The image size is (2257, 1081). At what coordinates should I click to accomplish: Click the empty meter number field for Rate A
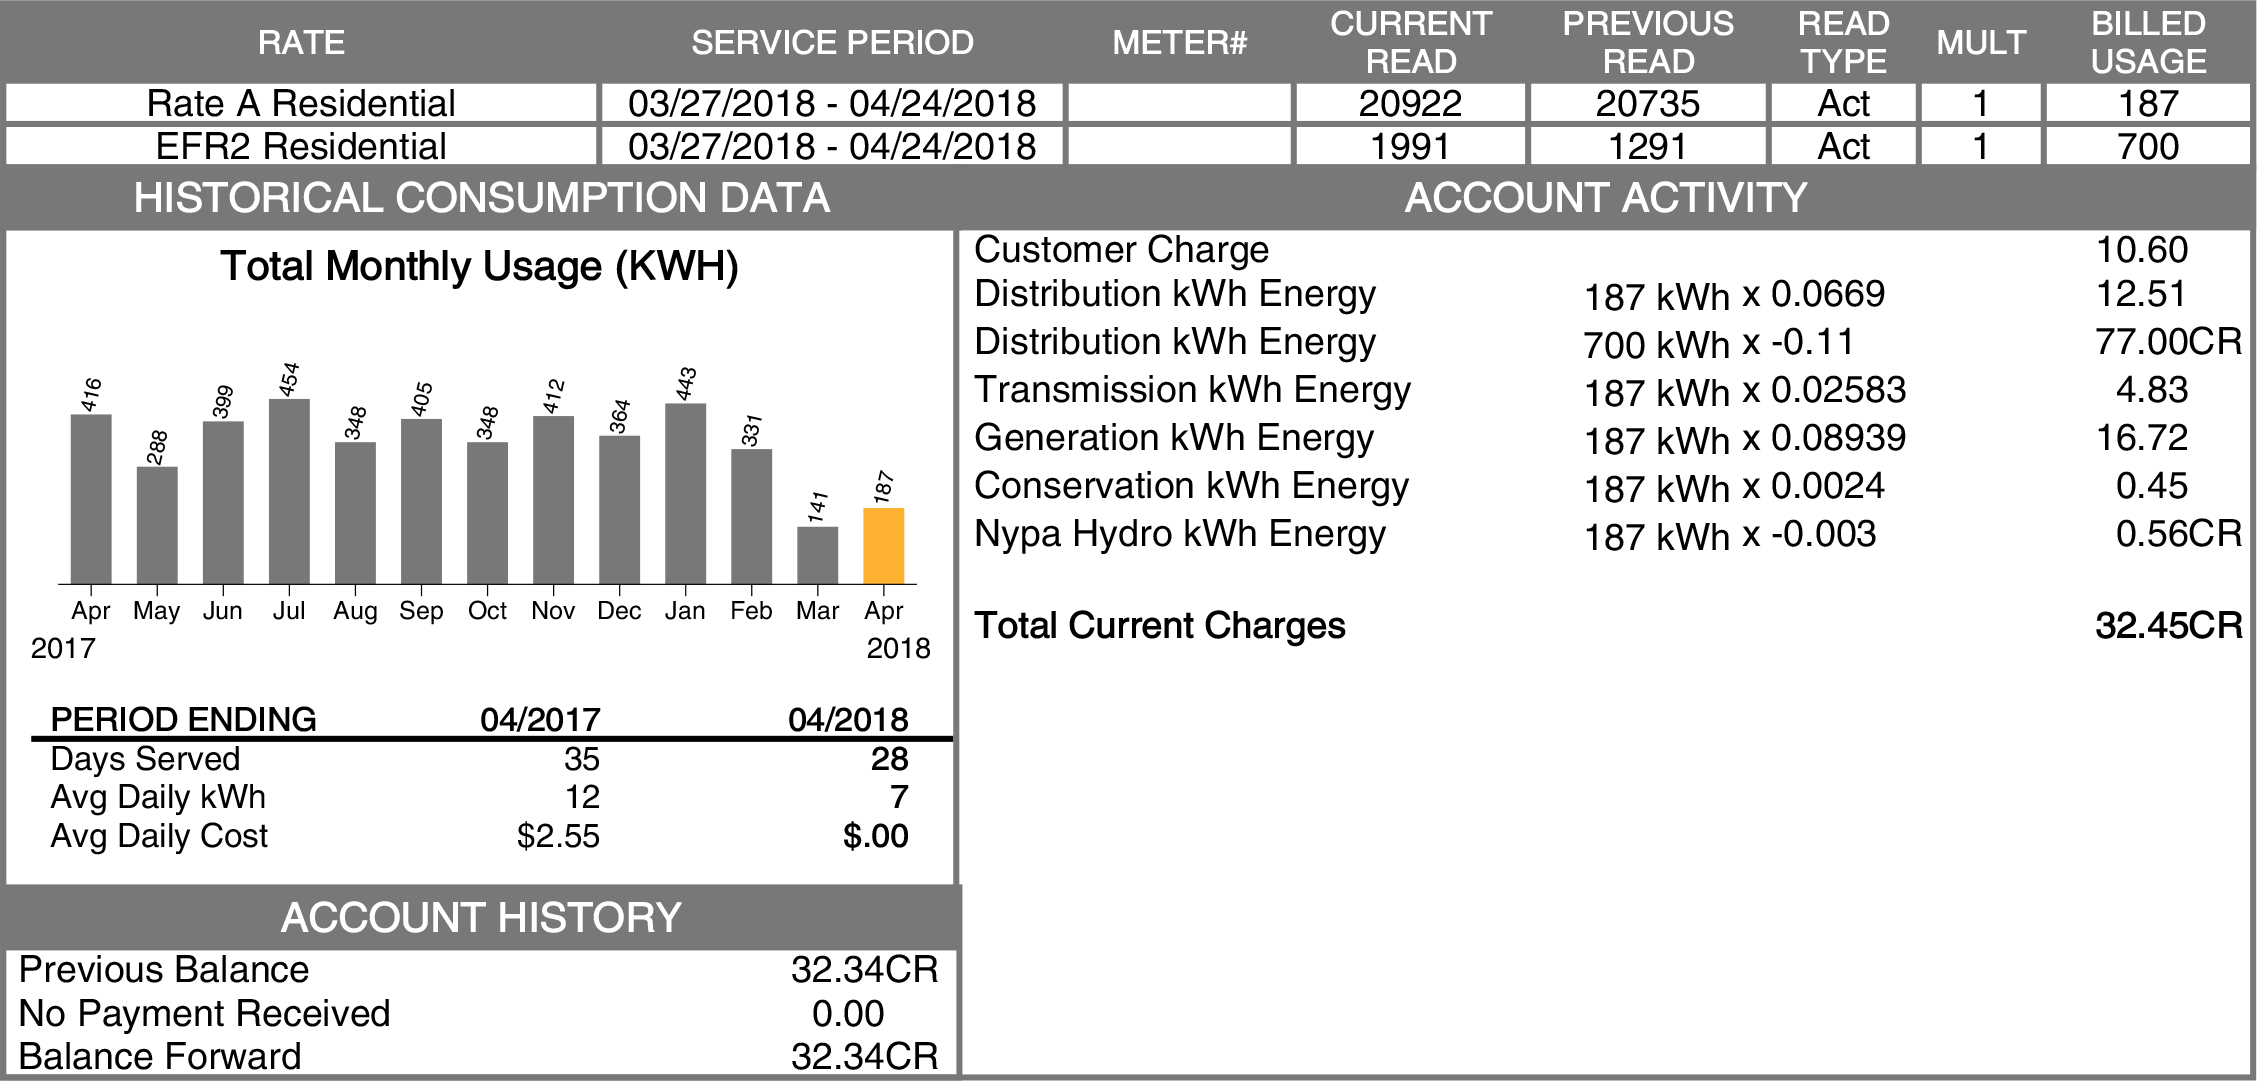point(1179,104)
